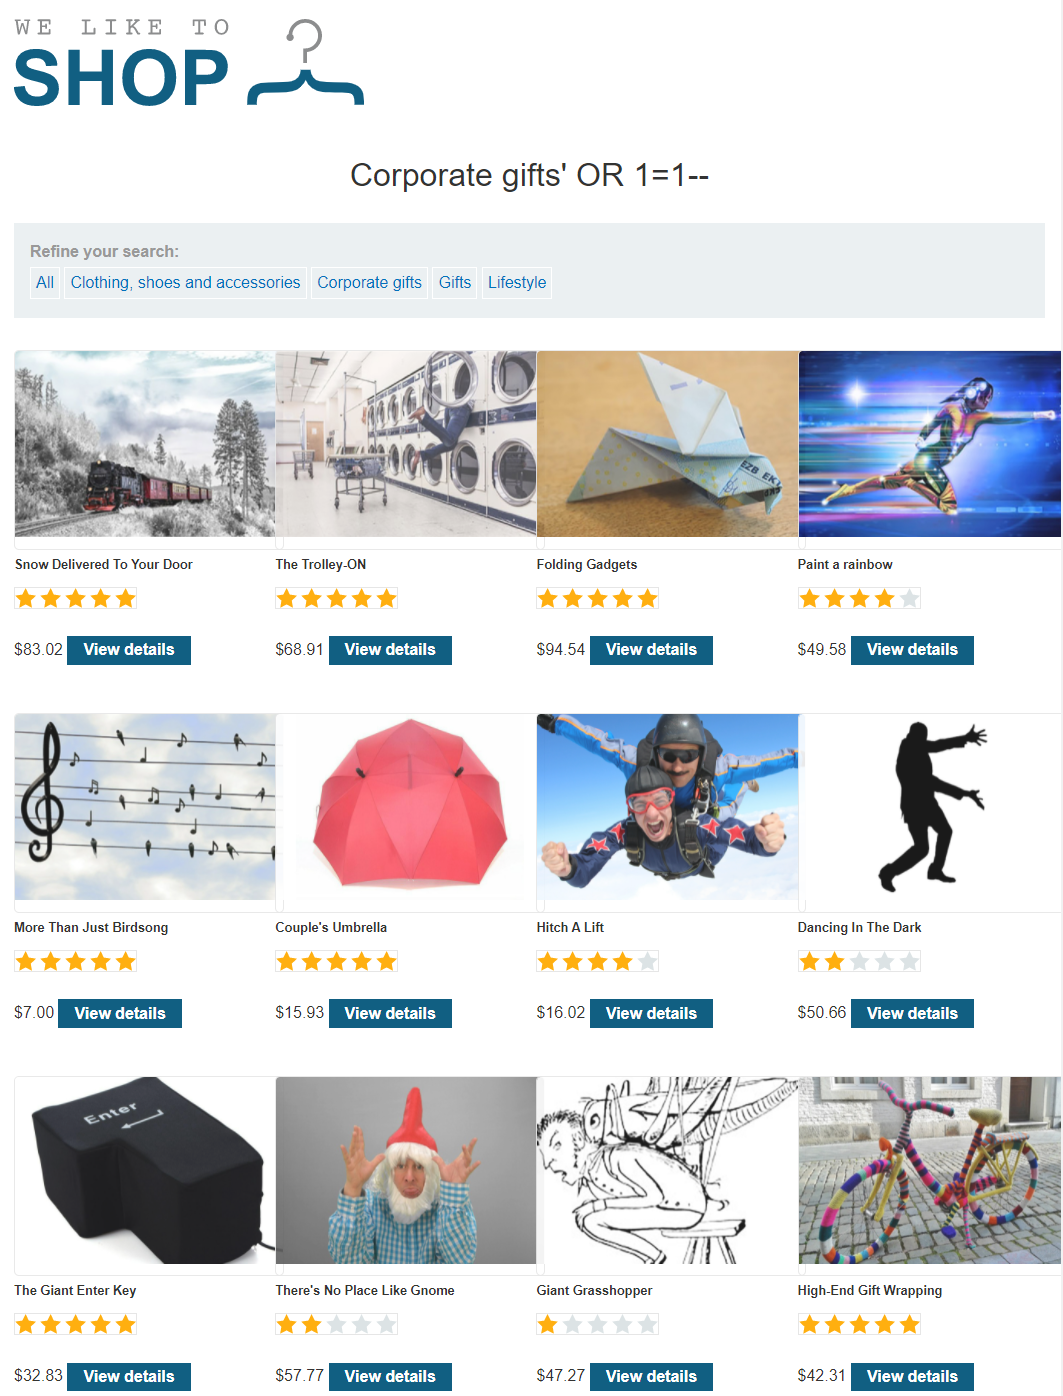Select the Corporate gifts filter

[369, 283]
